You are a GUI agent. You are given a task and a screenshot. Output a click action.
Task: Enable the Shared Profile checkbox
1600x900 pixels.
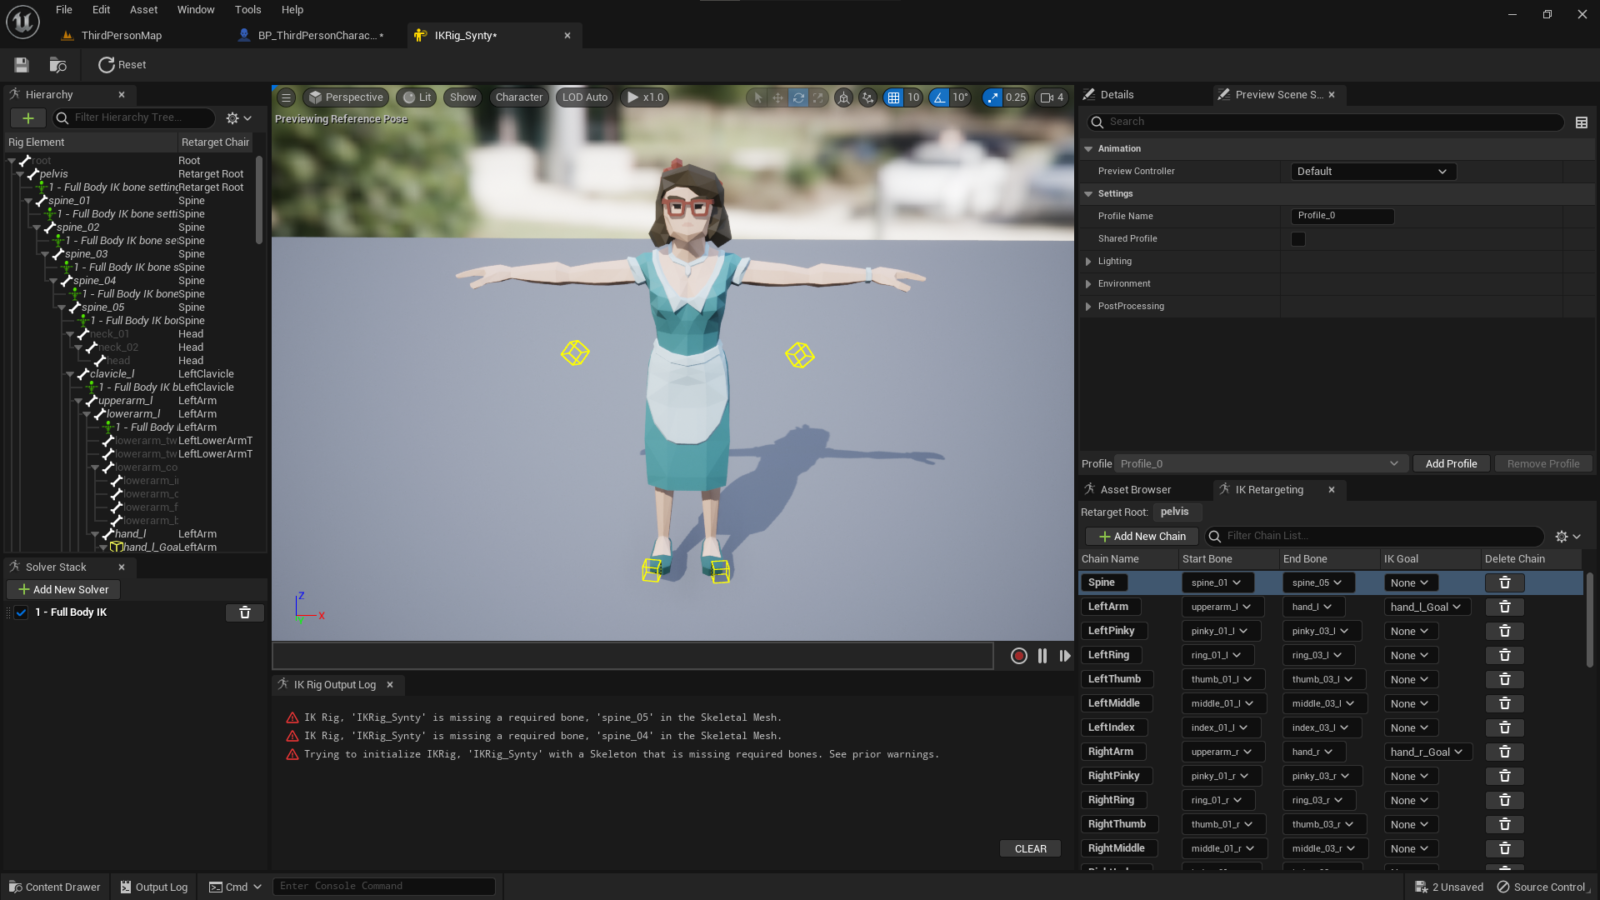pos(1297,238)
